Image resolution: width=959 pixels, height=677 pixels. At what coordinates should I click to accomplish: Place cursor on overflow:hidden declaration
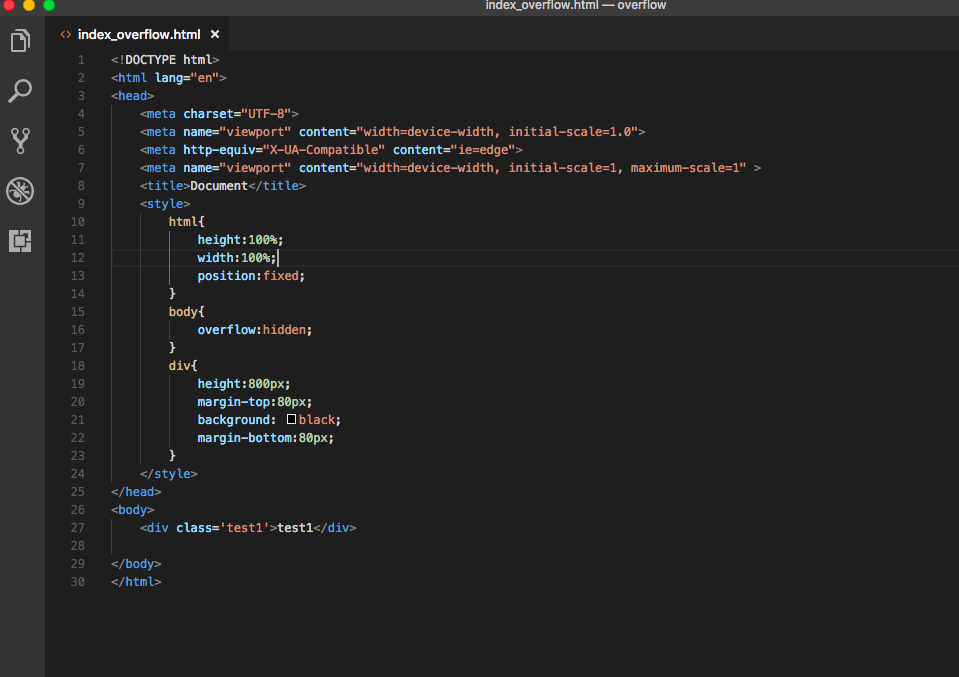[x=254, y=330]
